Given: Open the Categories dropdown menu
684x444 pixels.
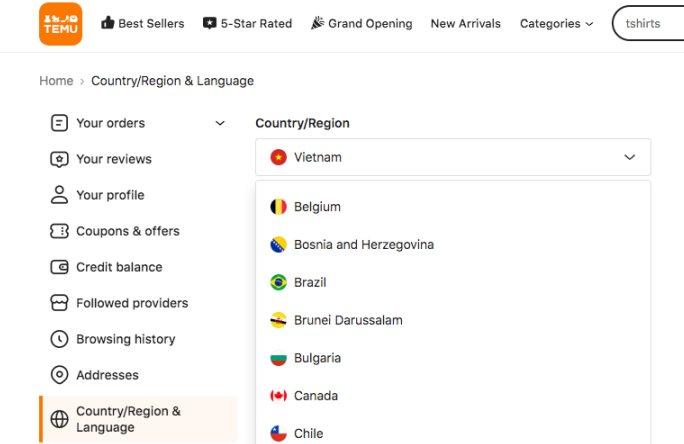Looking at the screenshot, I should click(x=556, y=23).
